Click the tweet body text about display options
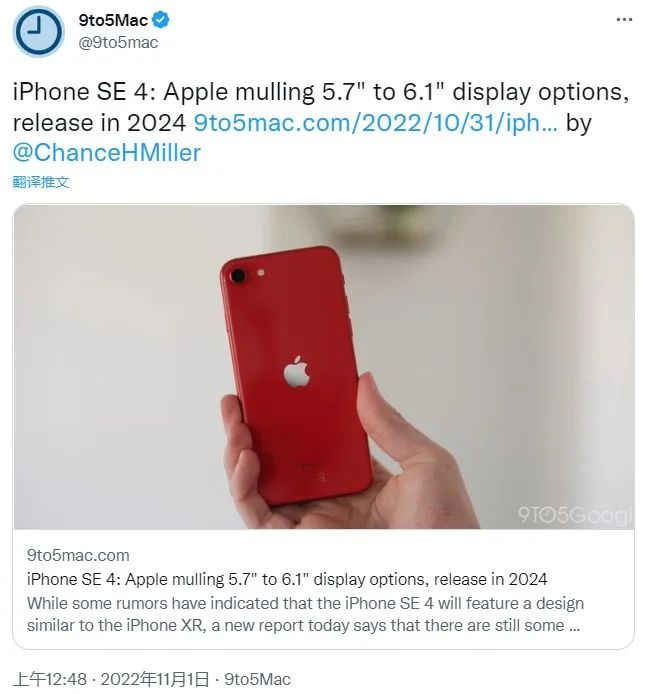Image resolution: width=646 pixels, height=694 pixels. (321, 107)
